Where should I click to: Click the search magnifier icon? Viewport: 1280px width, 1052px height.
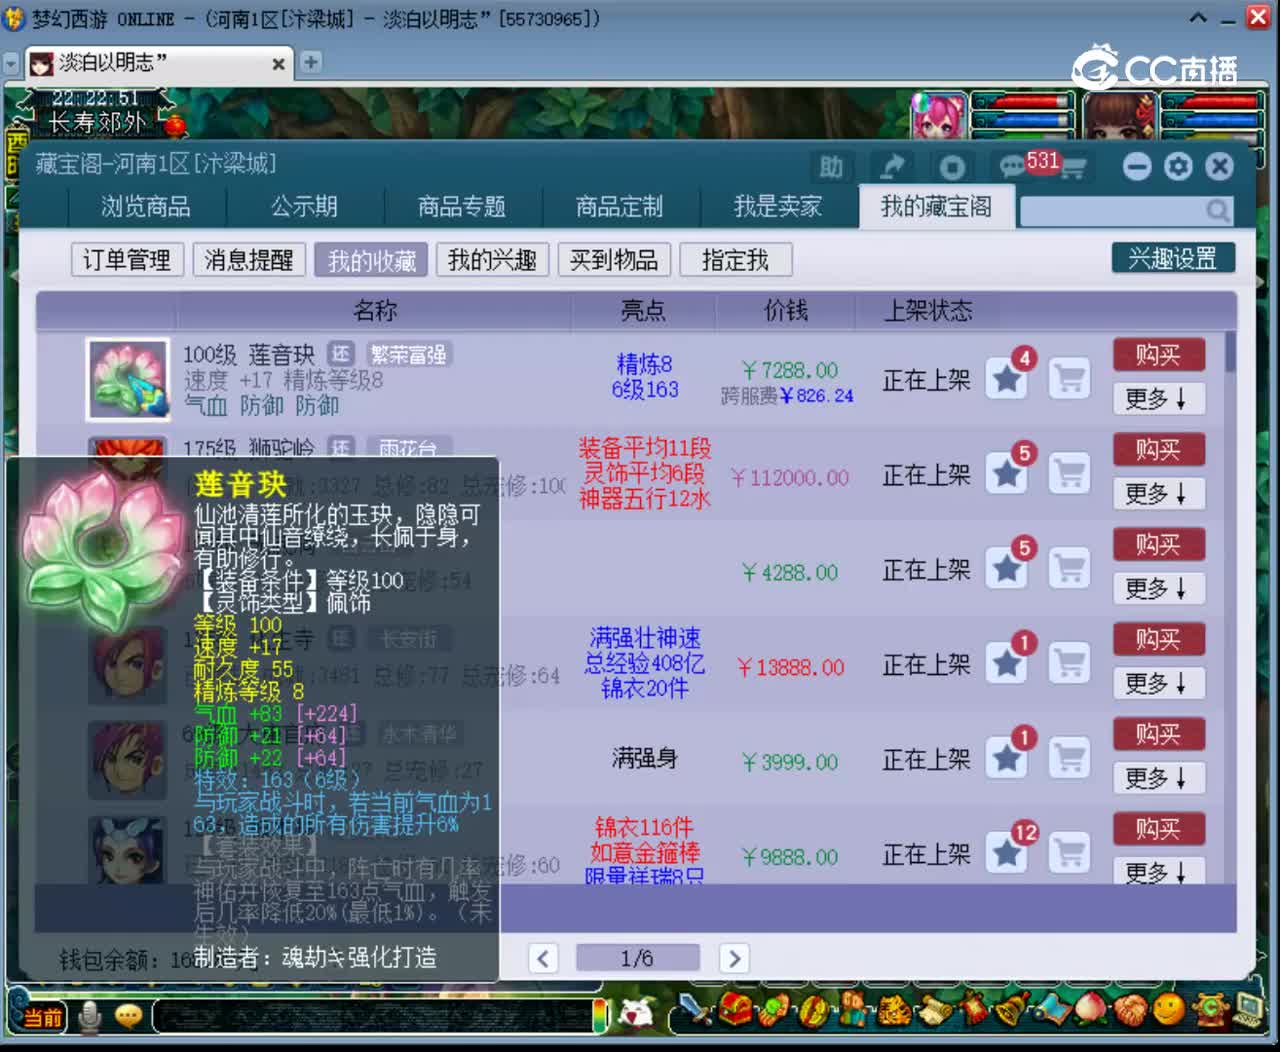click(1218, 210)
